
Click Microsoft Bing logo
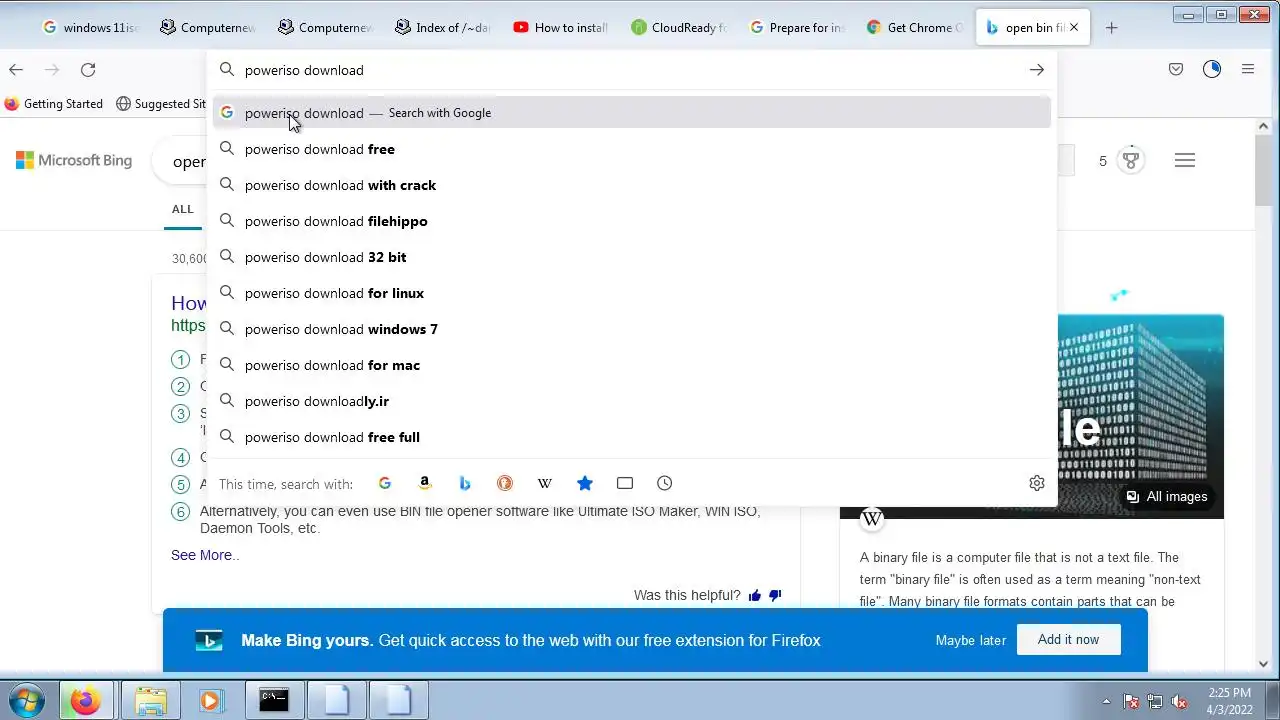(74, 160)
